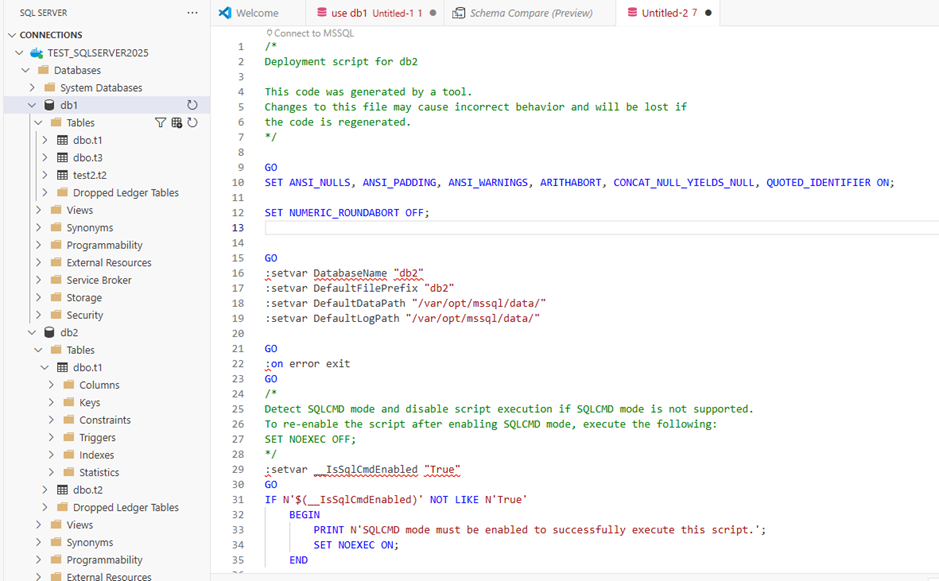Collapse the db2 dbo.t1 table node
Screen dimensions: 939x581
(45, 367)
